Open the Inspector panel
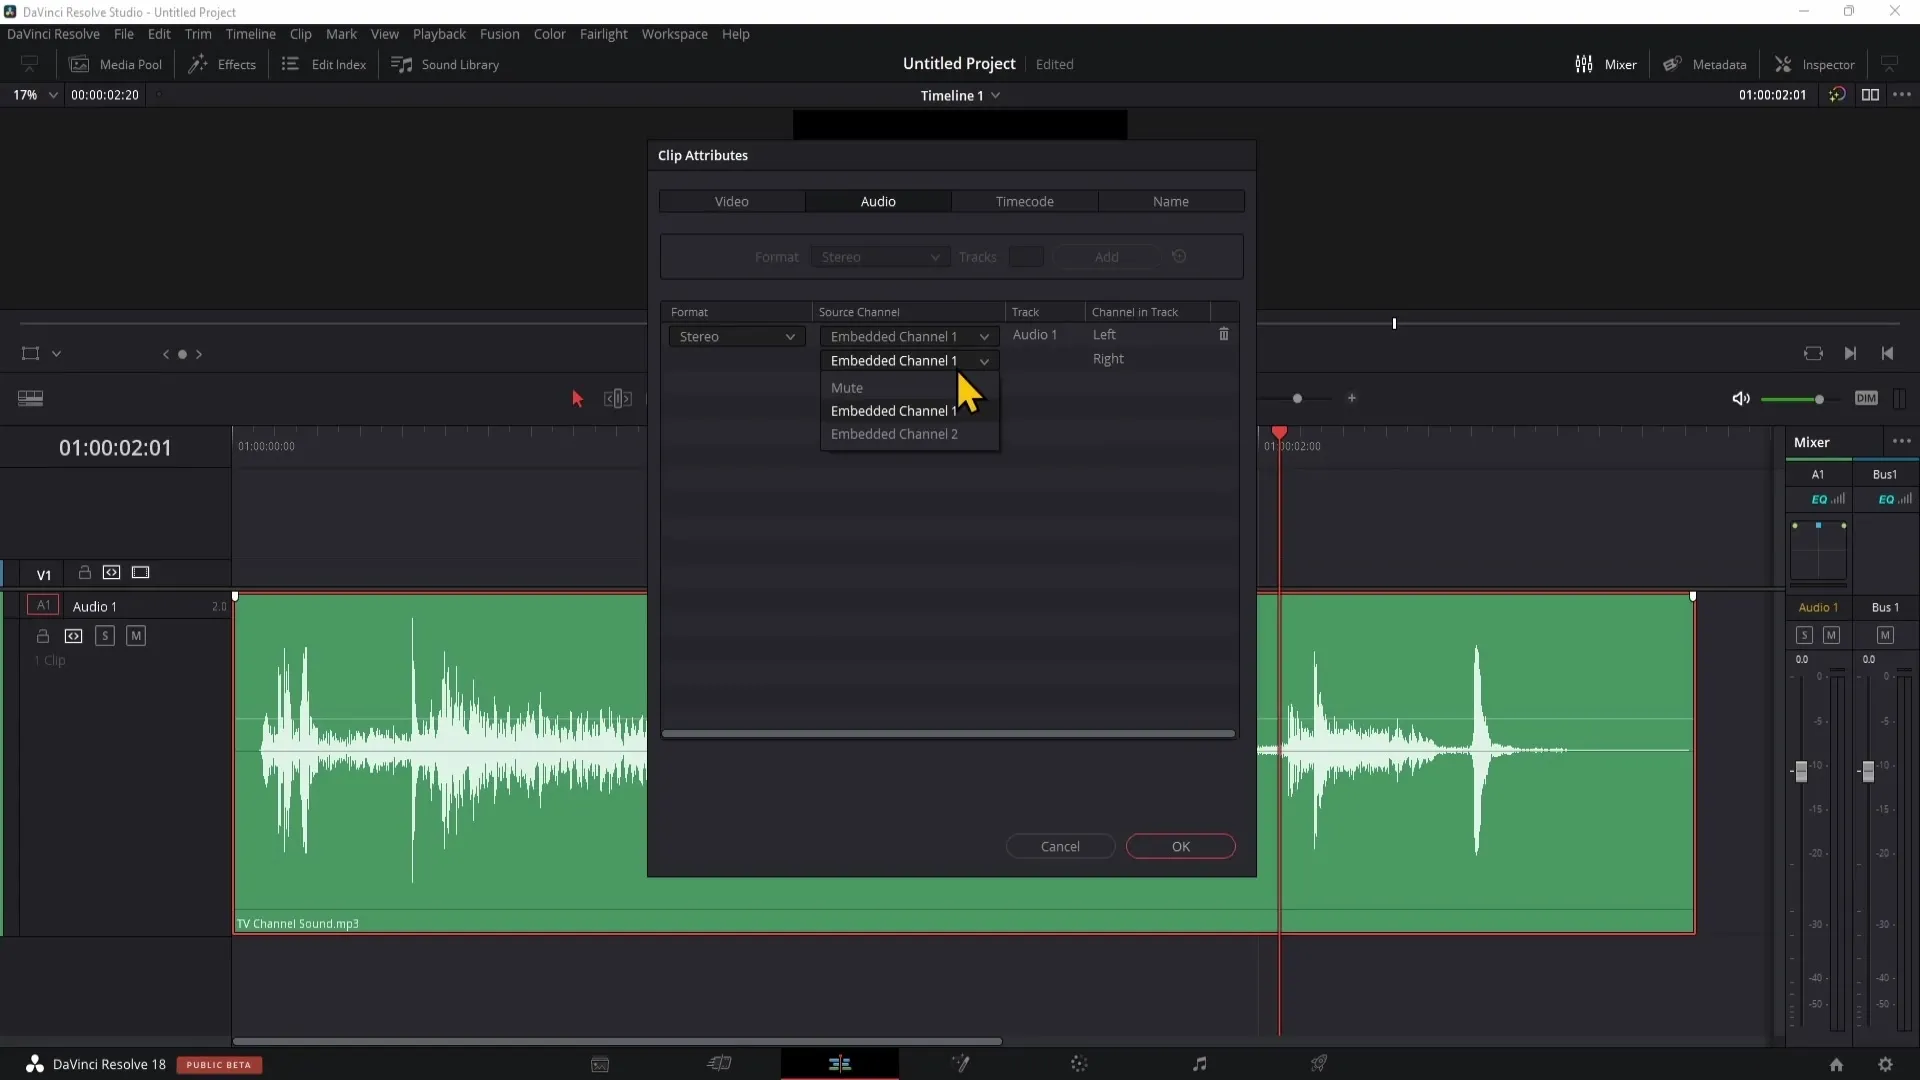The image size is (1920, 1080). point(1820,63)
